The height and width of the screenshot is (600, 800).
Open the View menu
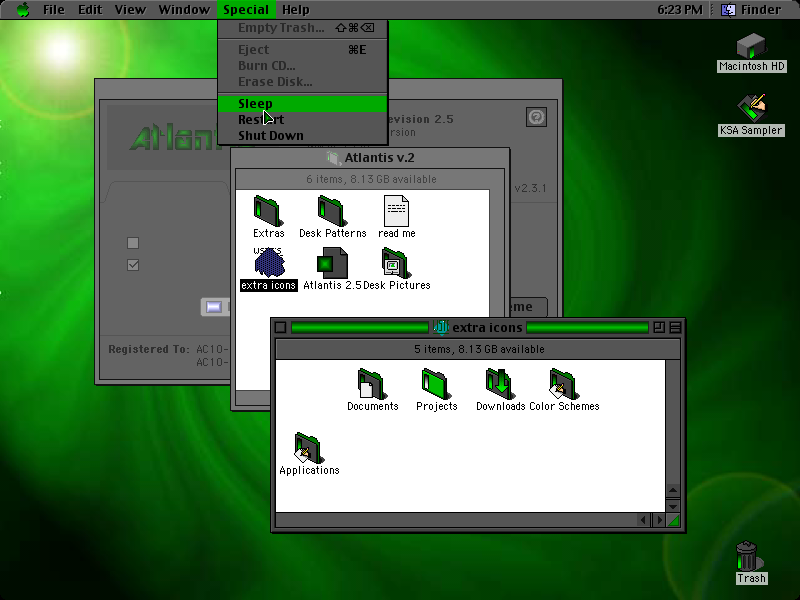pyautogui.click(x=130, y=10)
